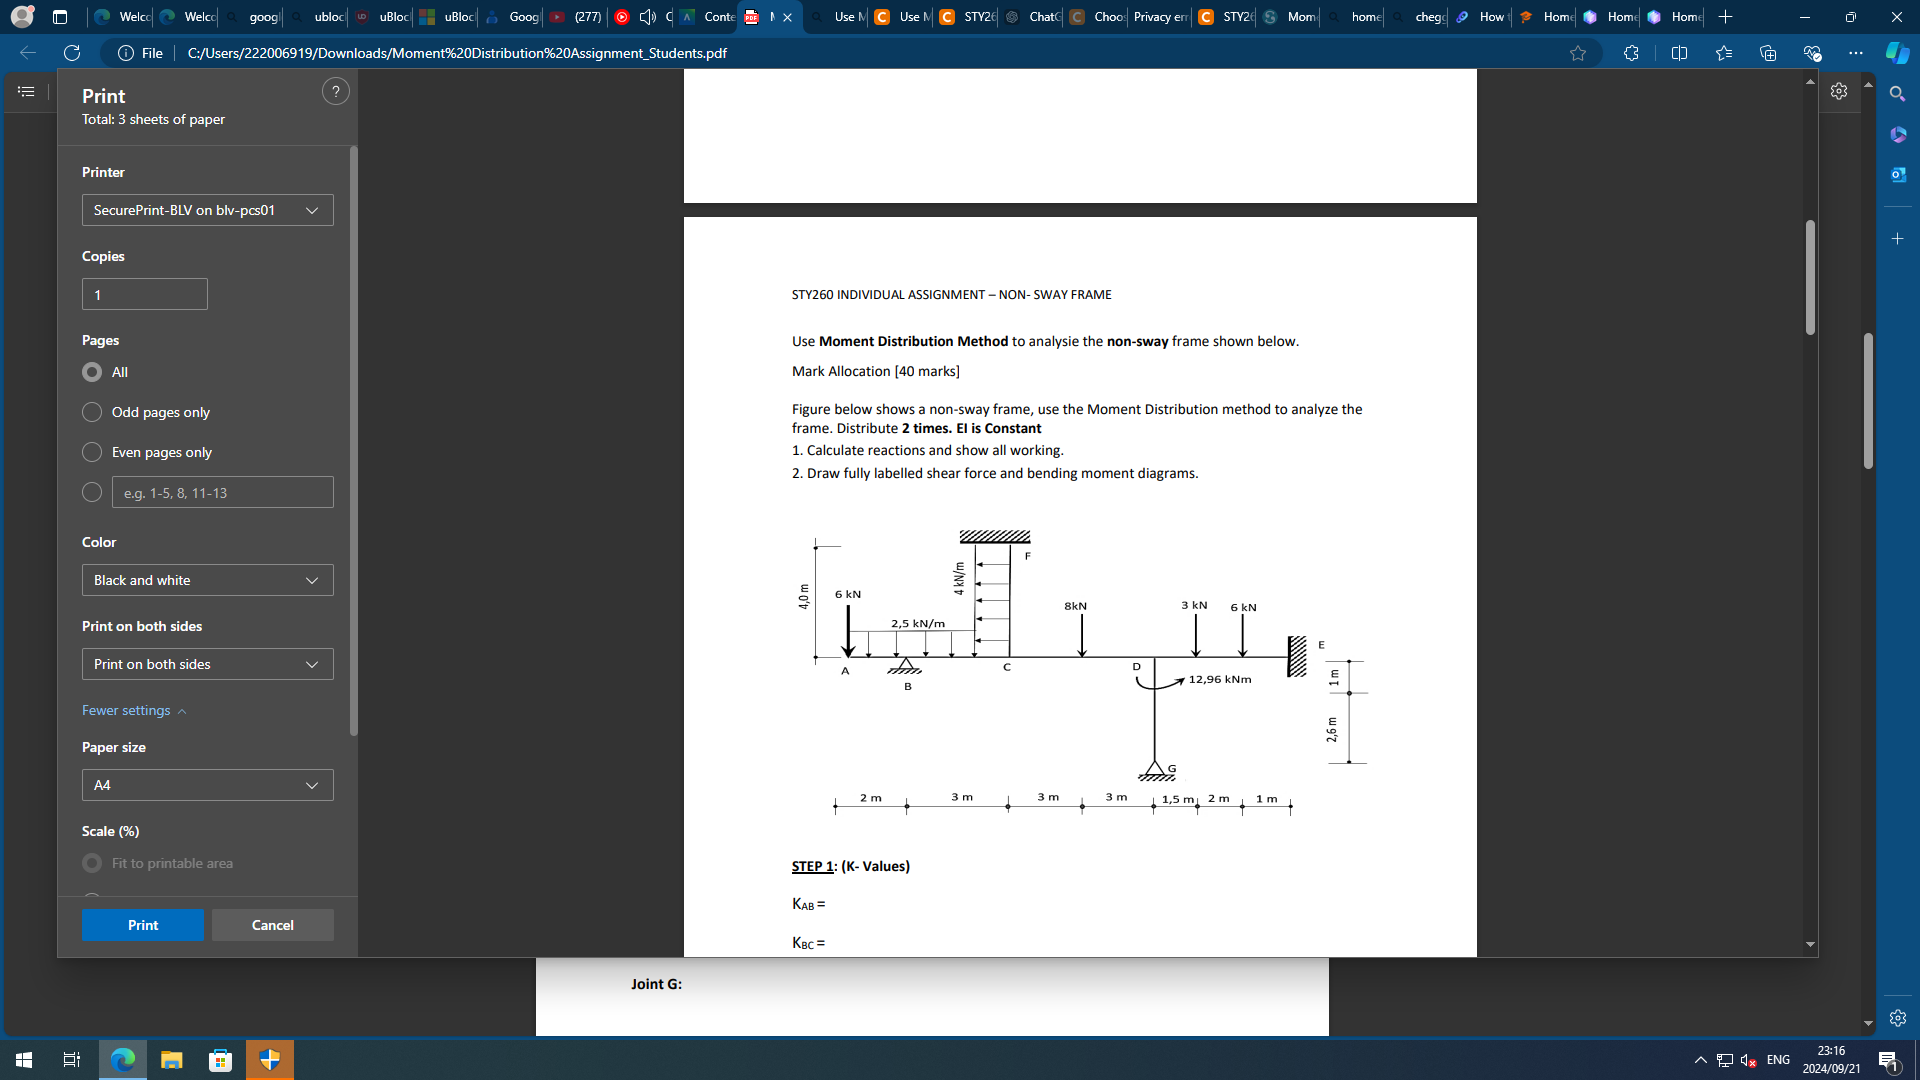Select All pages radio button
The height and width of the screenshot is (1080, 1920).
tap(92, 372)
